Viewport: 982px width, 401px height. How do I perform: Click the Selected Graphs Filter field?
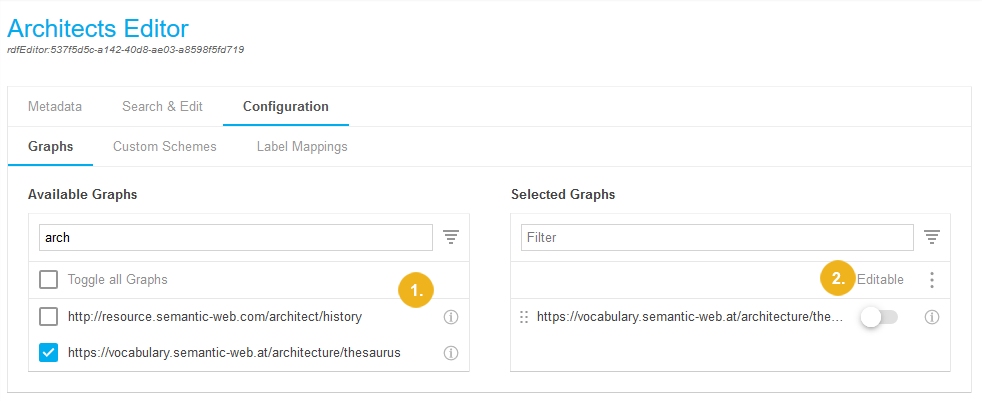(x=716, y=238)
